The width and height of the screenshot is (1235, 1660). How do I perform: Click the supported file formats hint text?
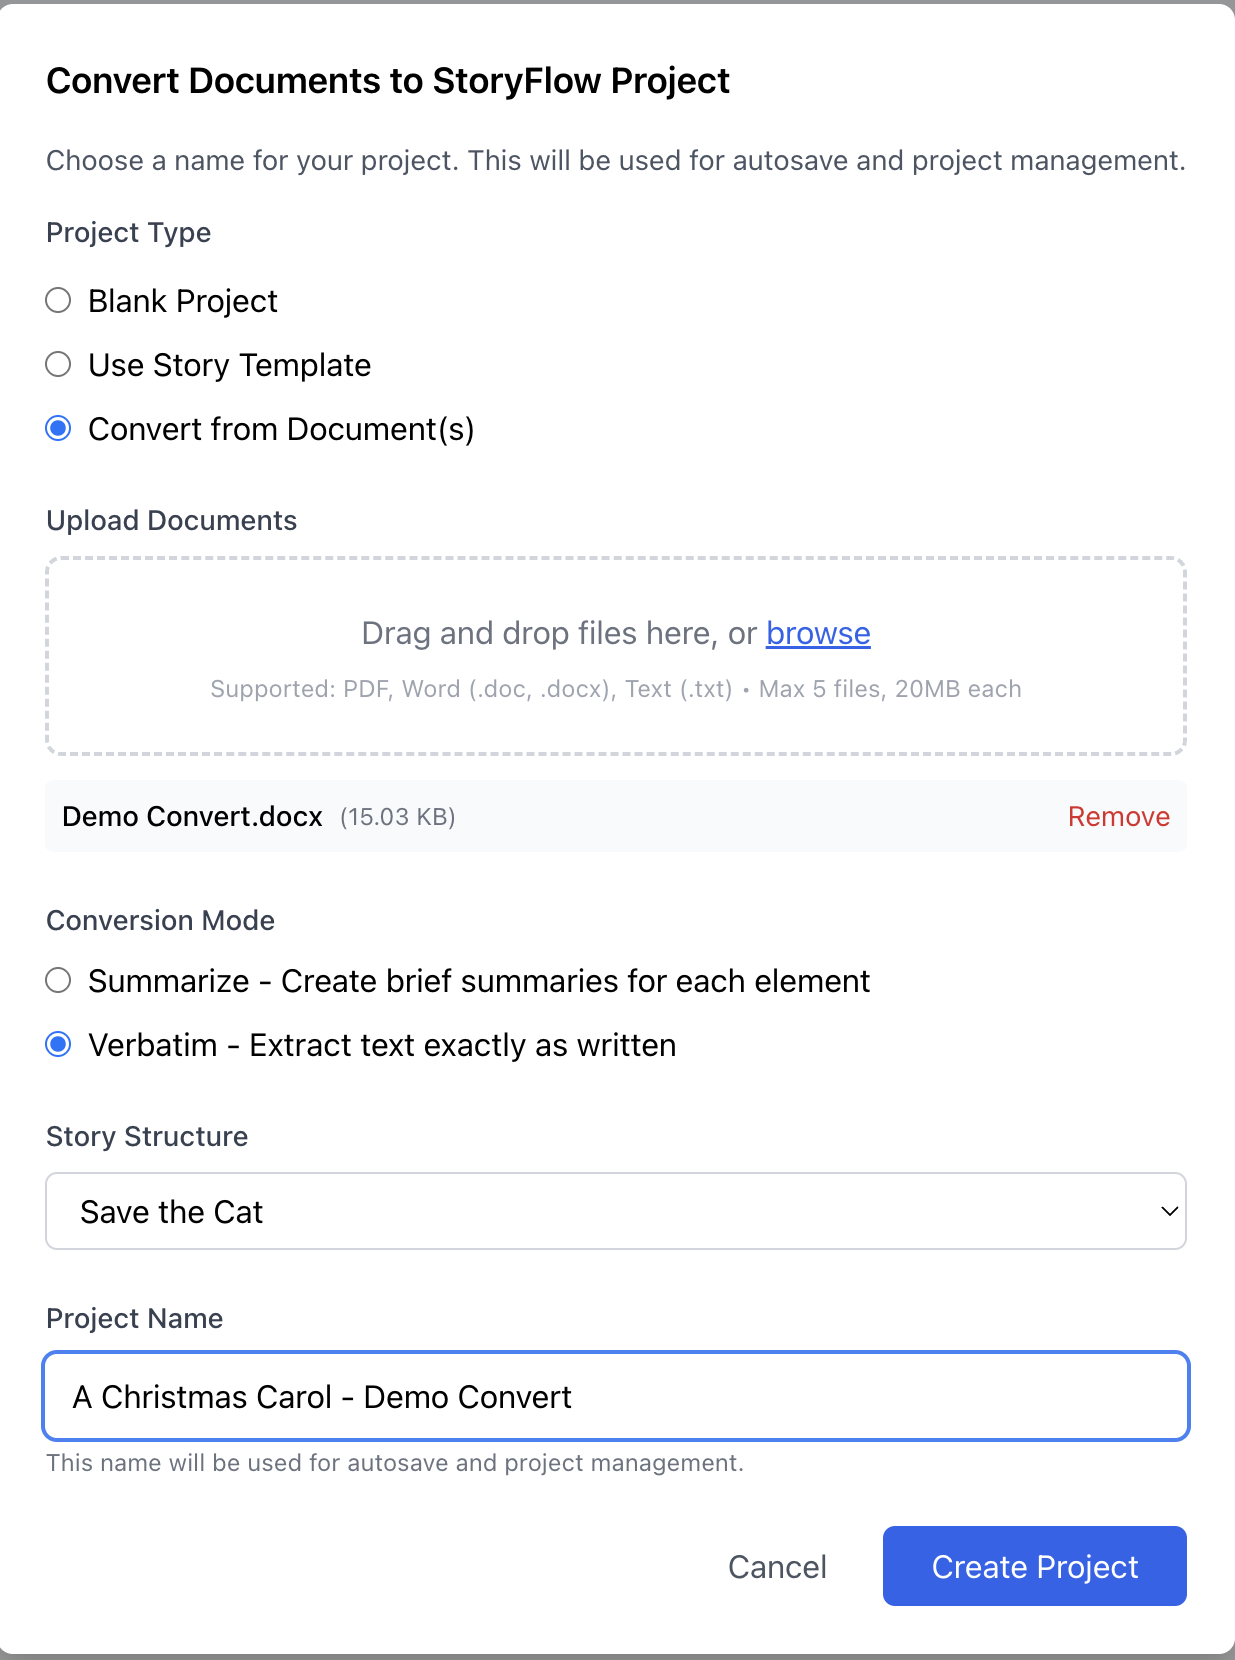615,688
